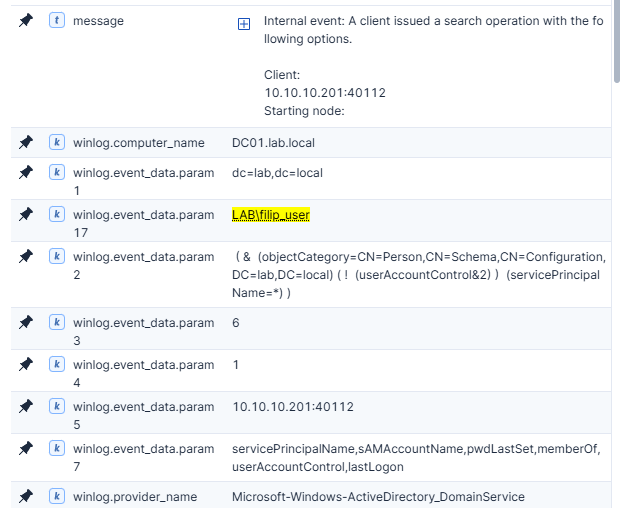Pin the winlog.provider_name field
The width and height of the screenshot is (629, 508).
click(x=26, y=496)
